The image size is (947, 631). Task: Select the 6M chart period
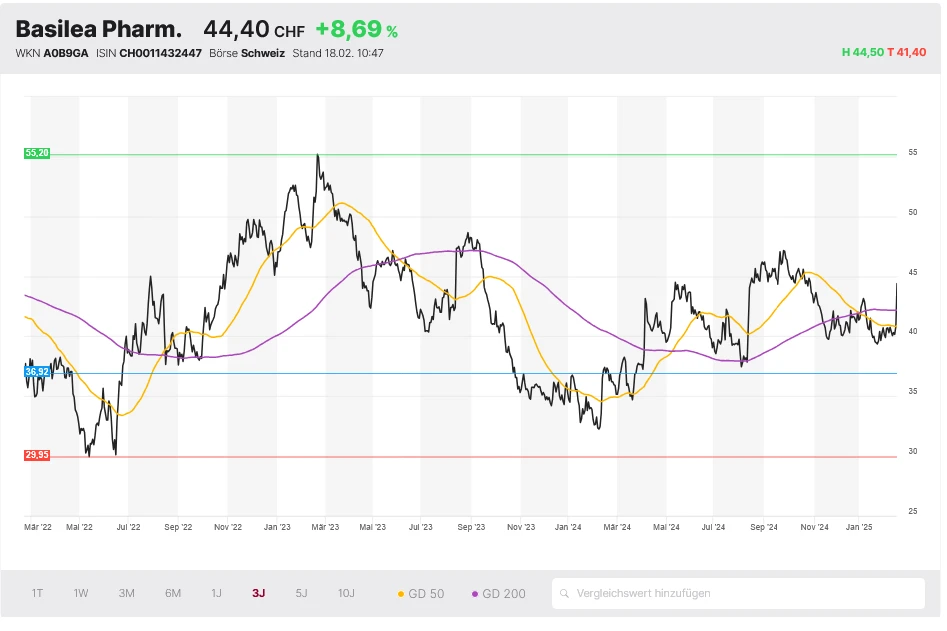[x=172, y=592]
